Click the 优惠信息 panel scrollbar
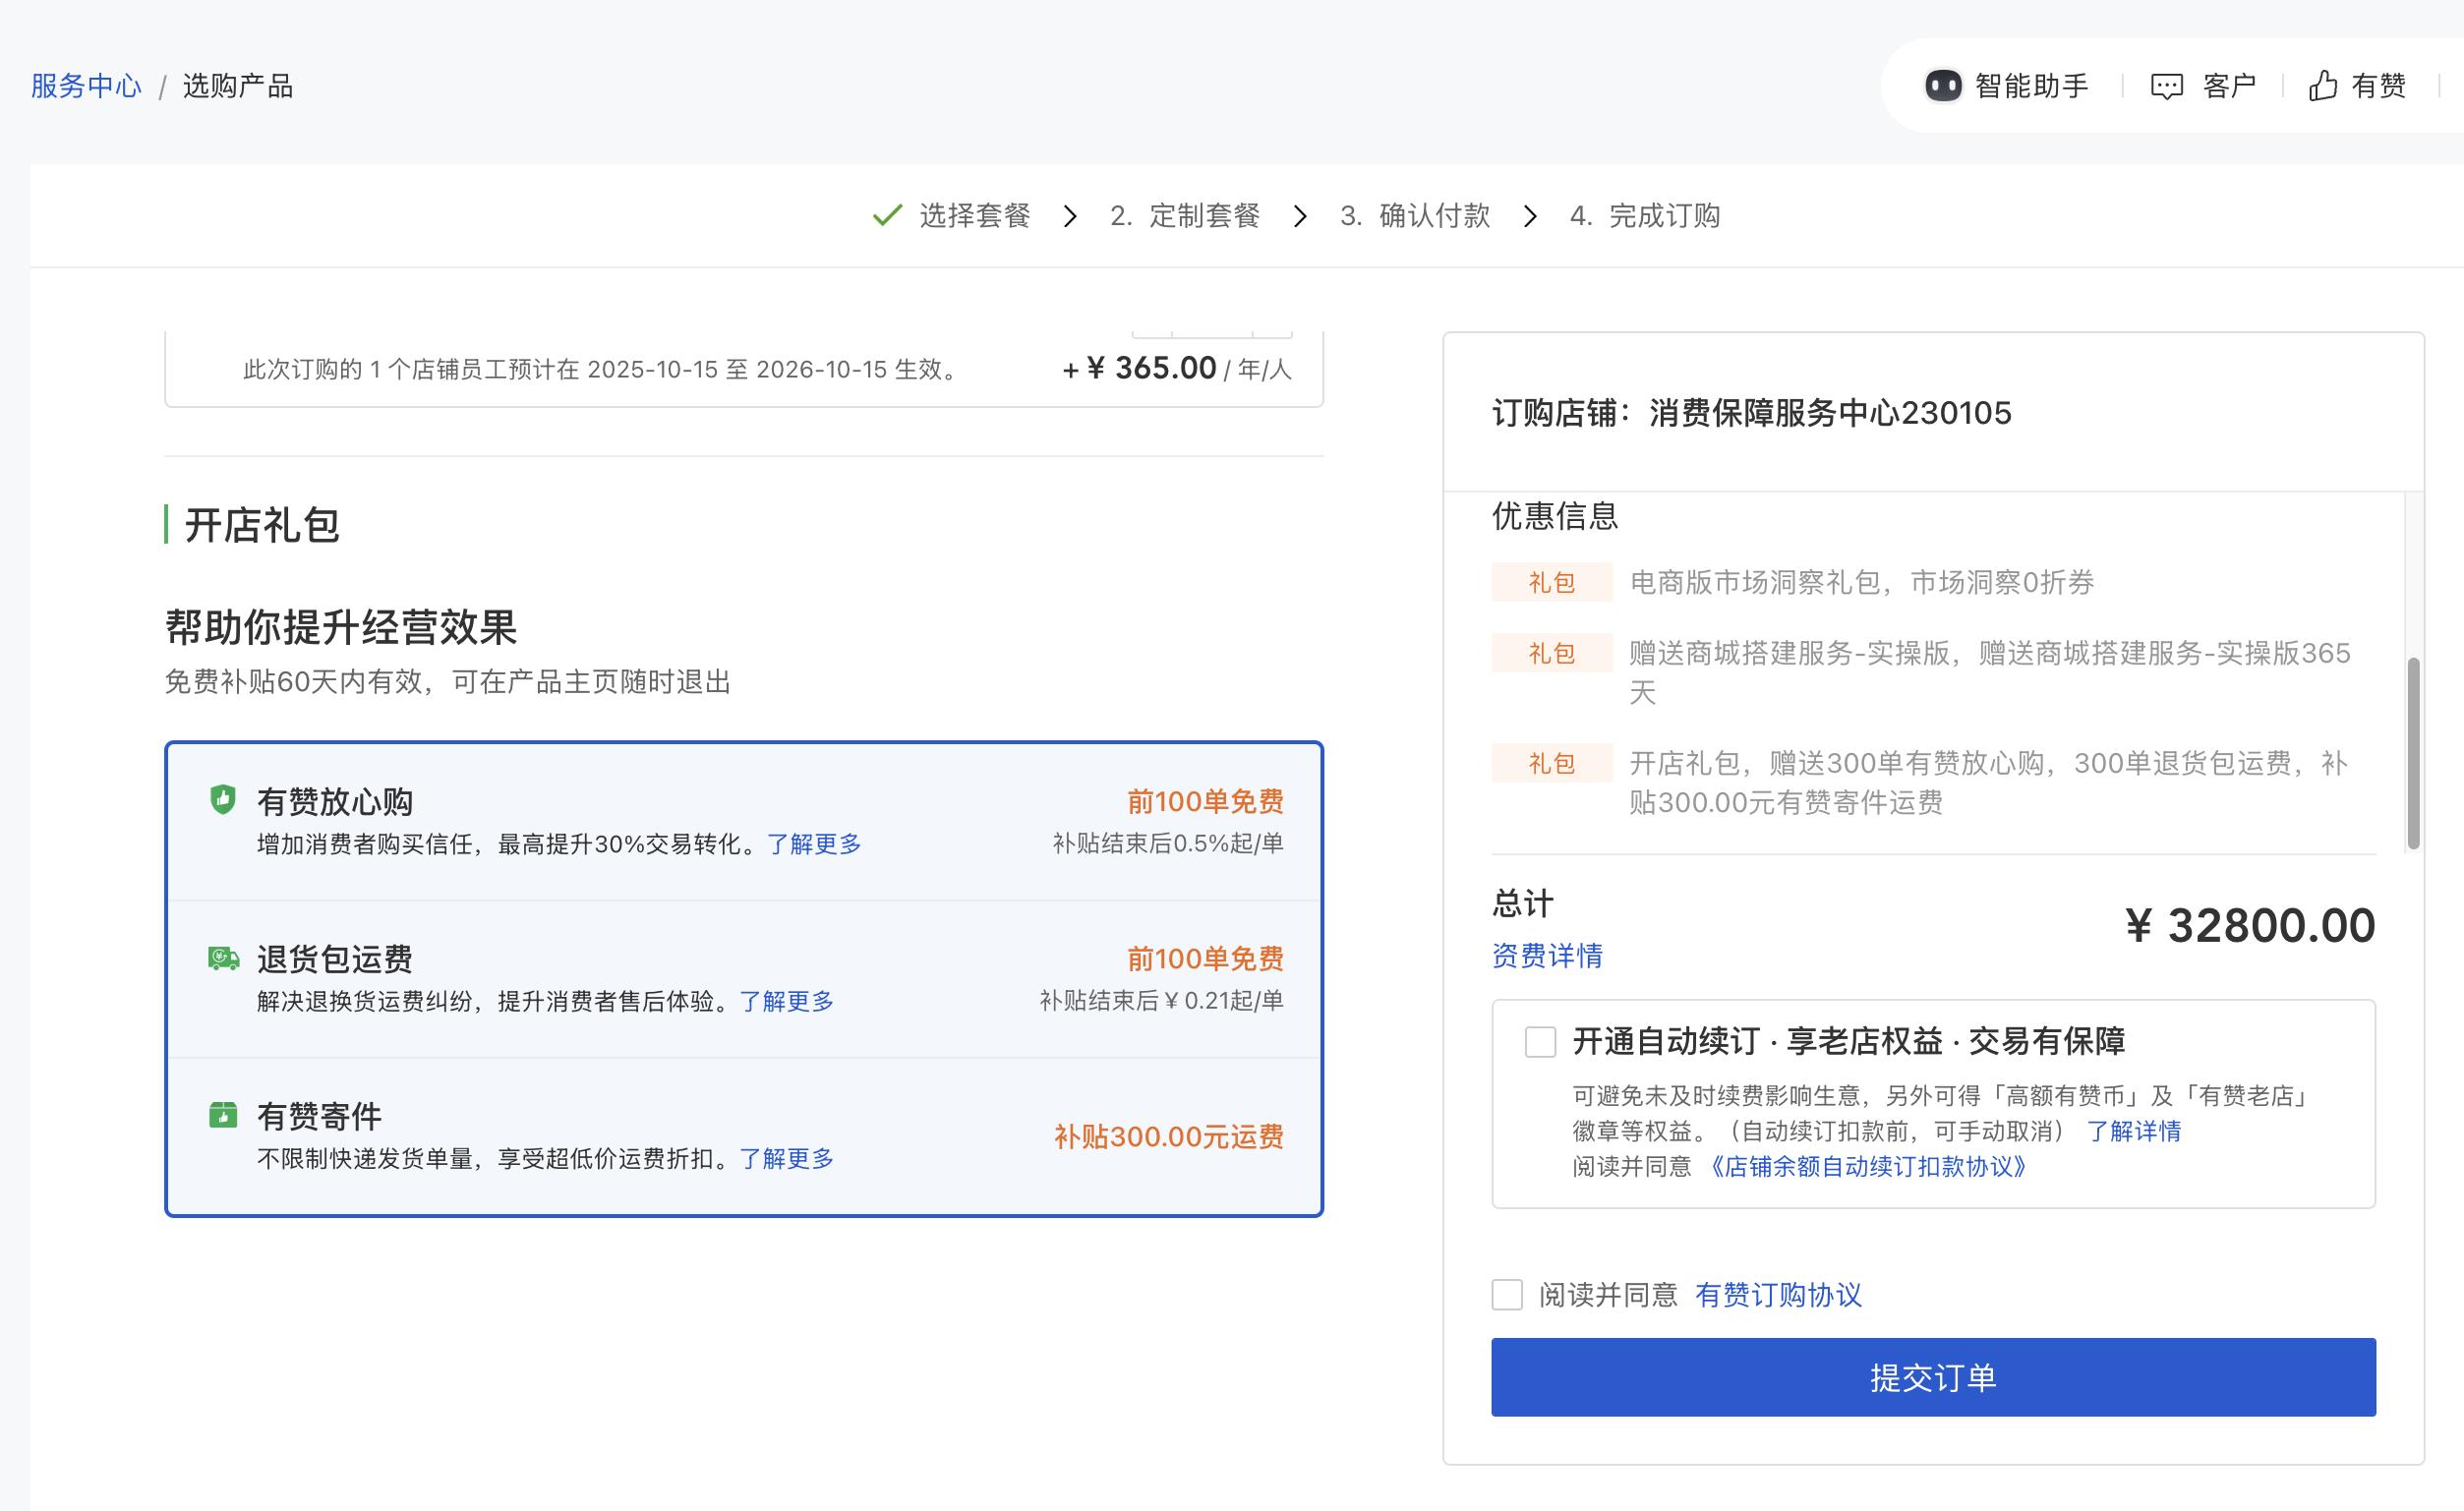Viewport: 2464px width, 1511px height. (2413, 752)
